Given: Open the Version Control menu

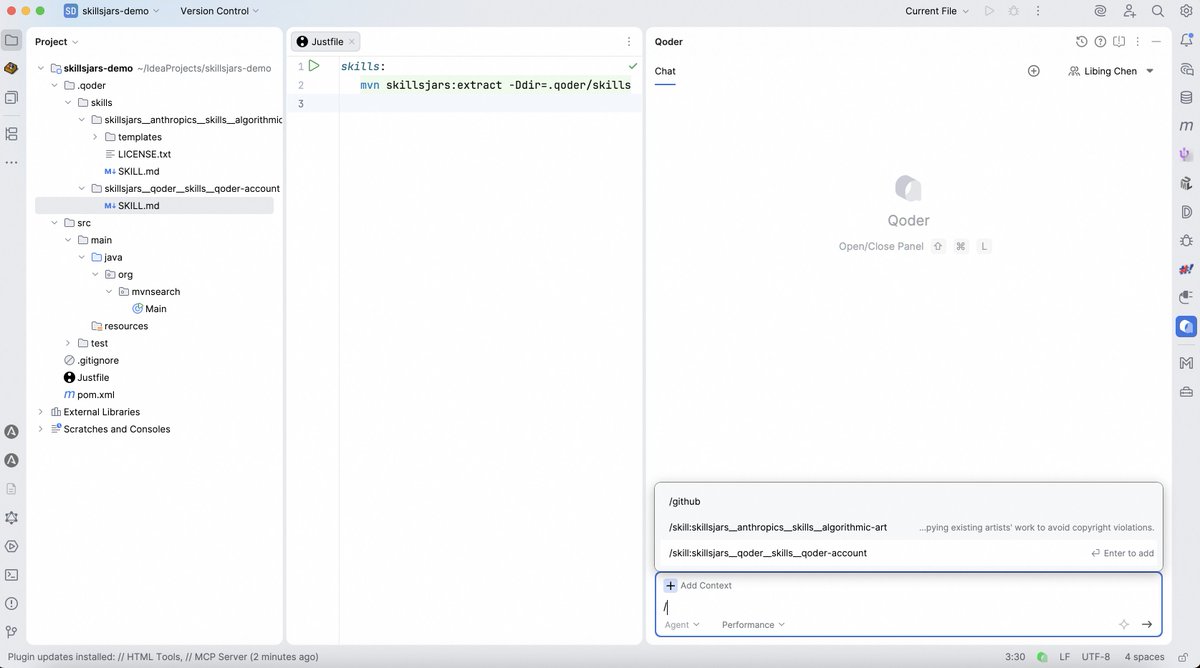Looking at the screenshot, I should (x=219, y=11).
